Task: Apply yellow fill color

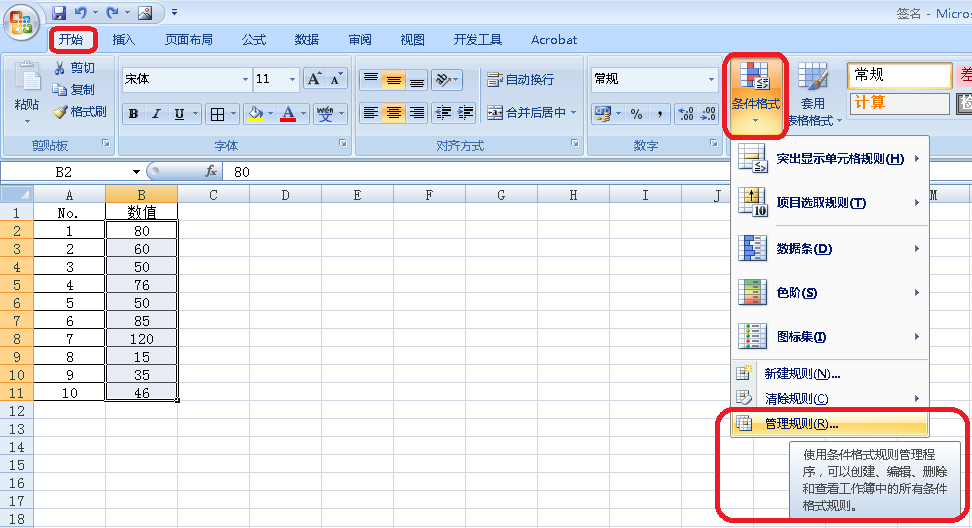Action: pos(255,114)
